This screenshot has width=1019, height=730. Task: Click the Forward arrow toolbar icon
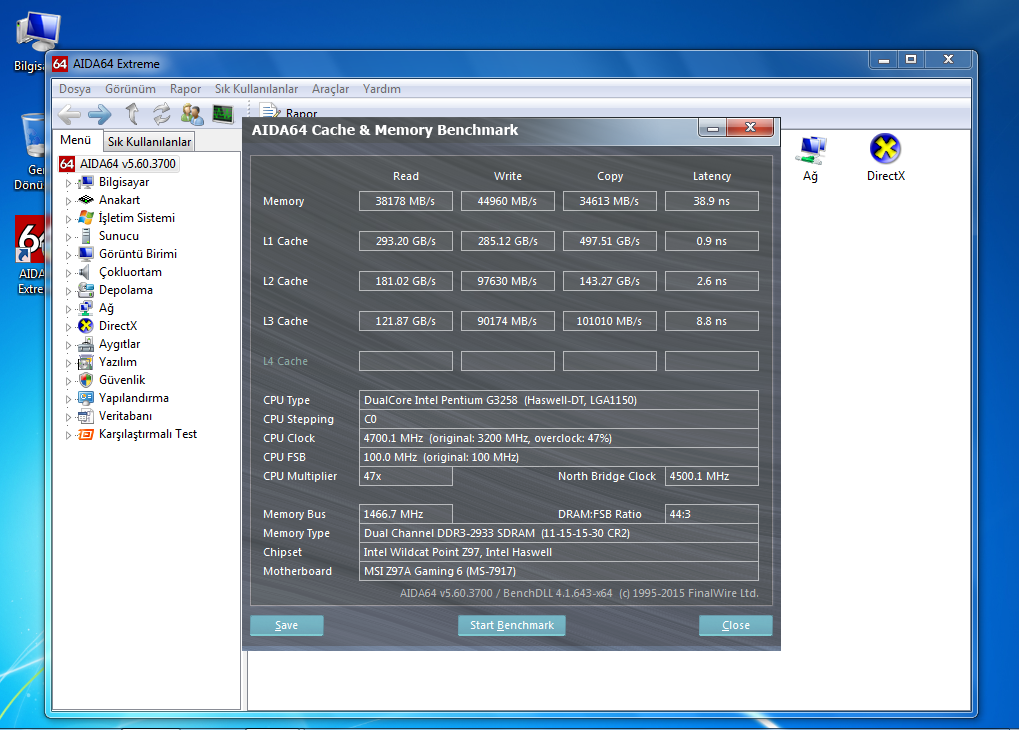coord(99,115)
